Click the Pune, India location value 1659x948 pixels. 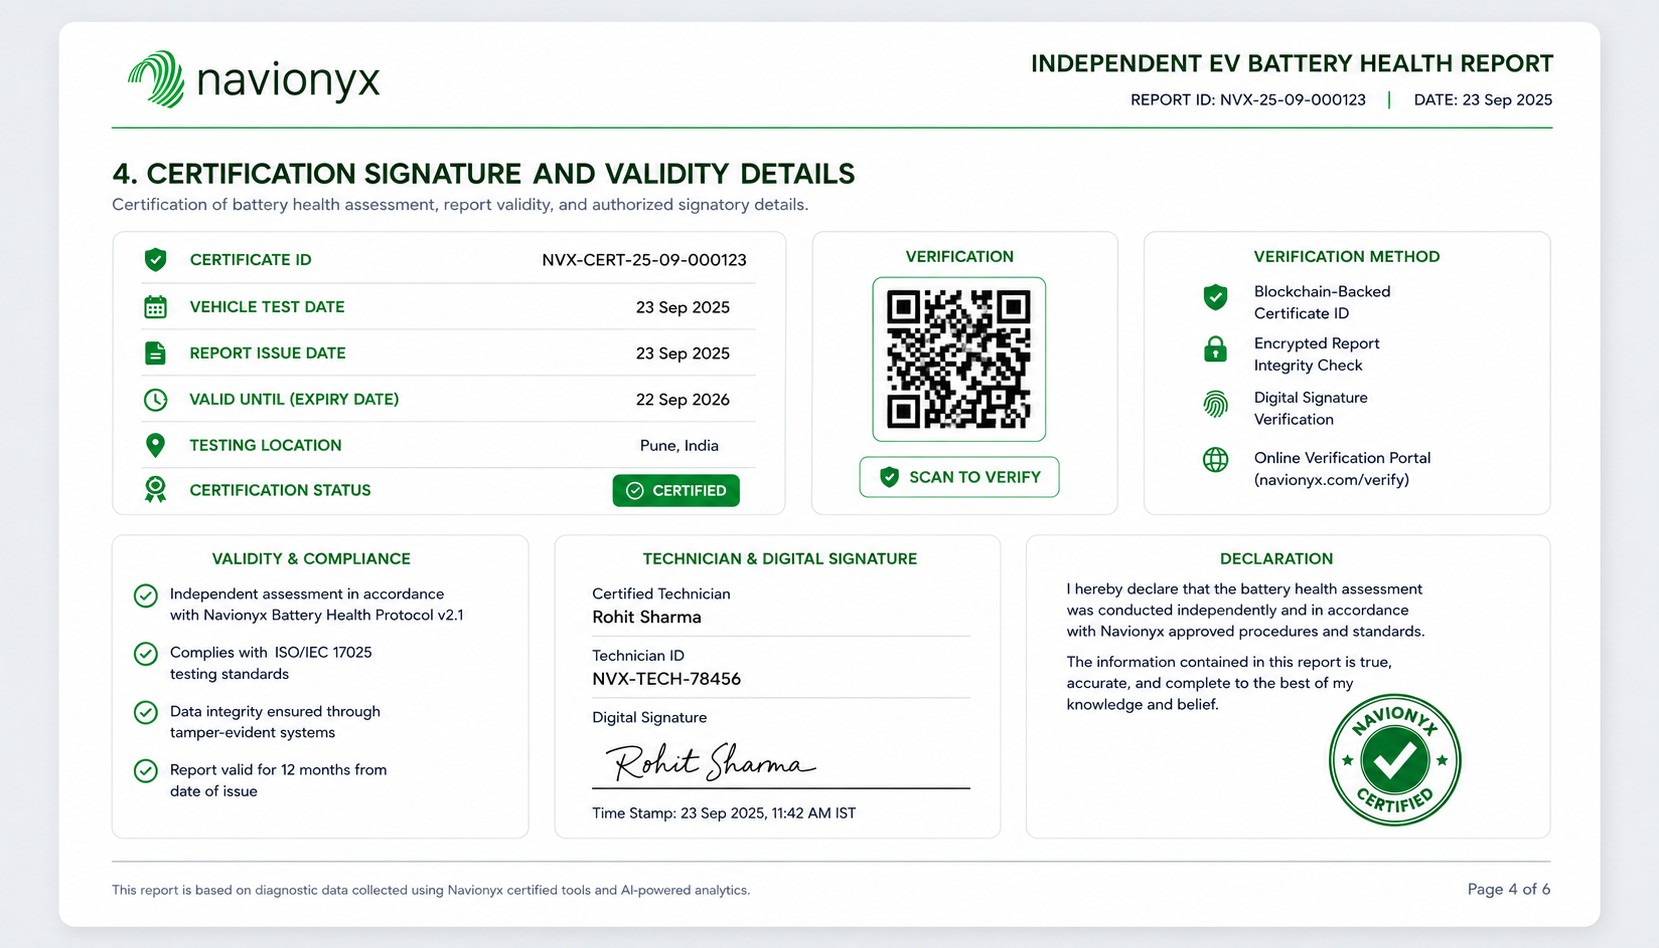[679, 446]
